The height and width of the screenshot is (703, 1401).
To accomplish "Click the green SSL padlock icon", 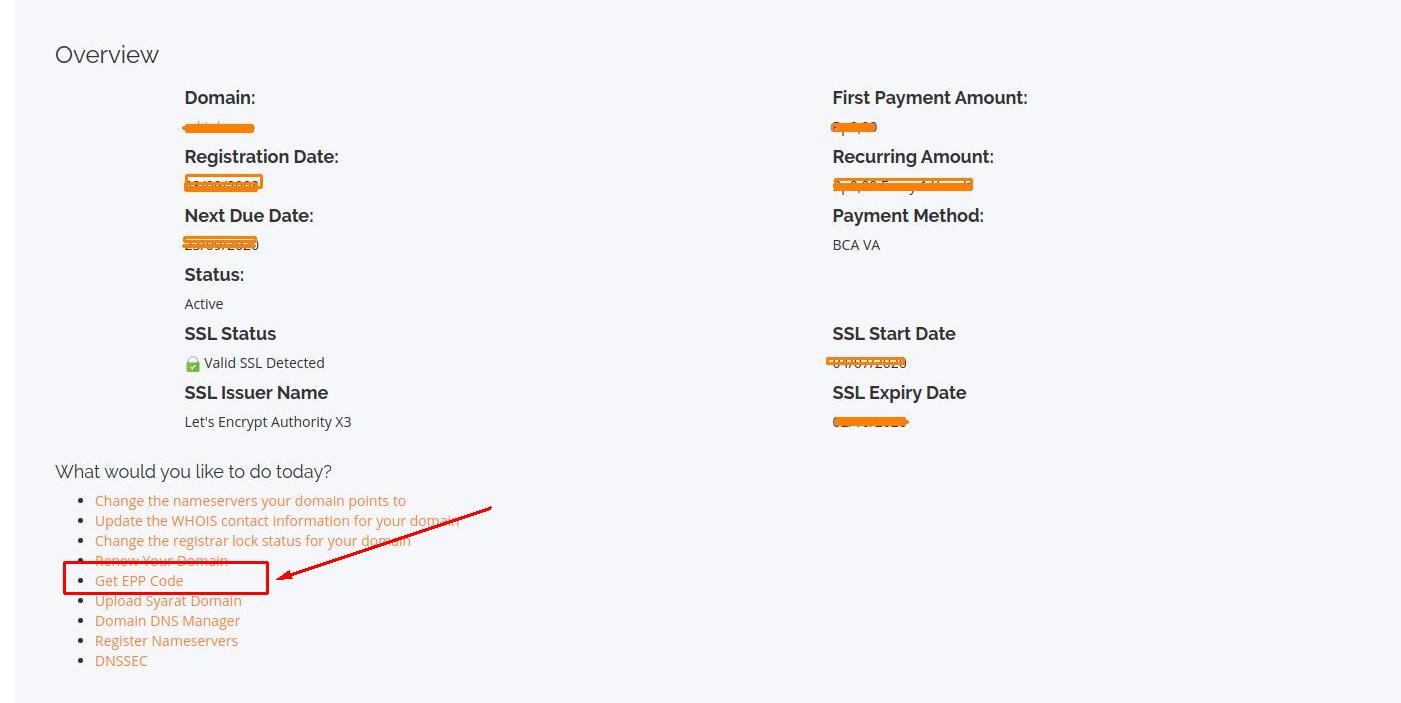I will 193,364.
